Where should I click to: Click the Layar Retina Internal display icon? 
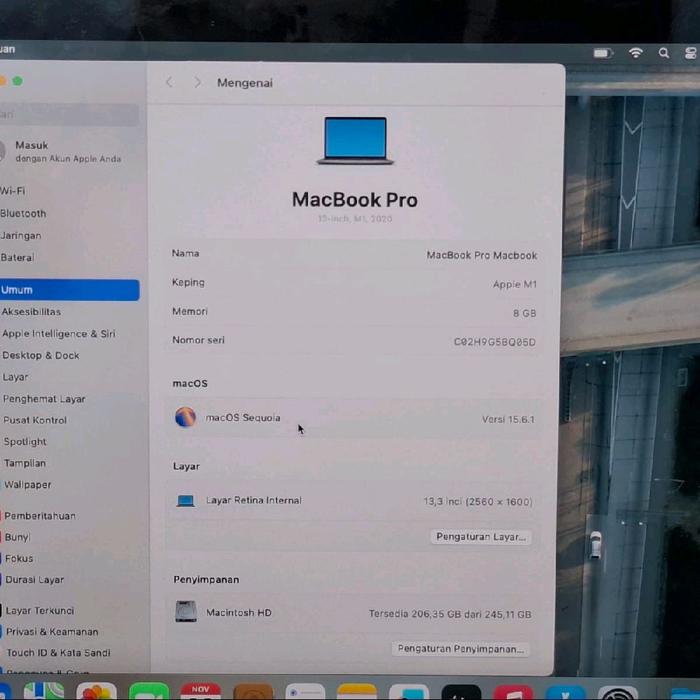tap(185, 501)
